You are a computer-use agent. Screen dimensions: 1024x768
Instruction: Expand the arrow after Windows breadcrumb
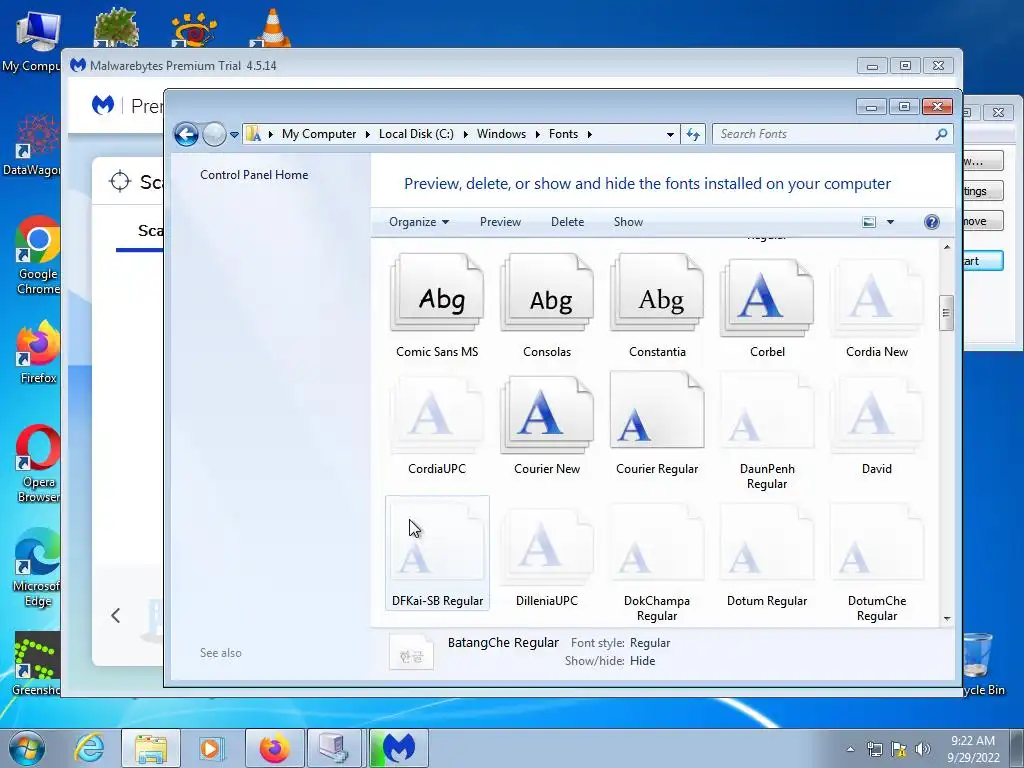tap(537, 134)
